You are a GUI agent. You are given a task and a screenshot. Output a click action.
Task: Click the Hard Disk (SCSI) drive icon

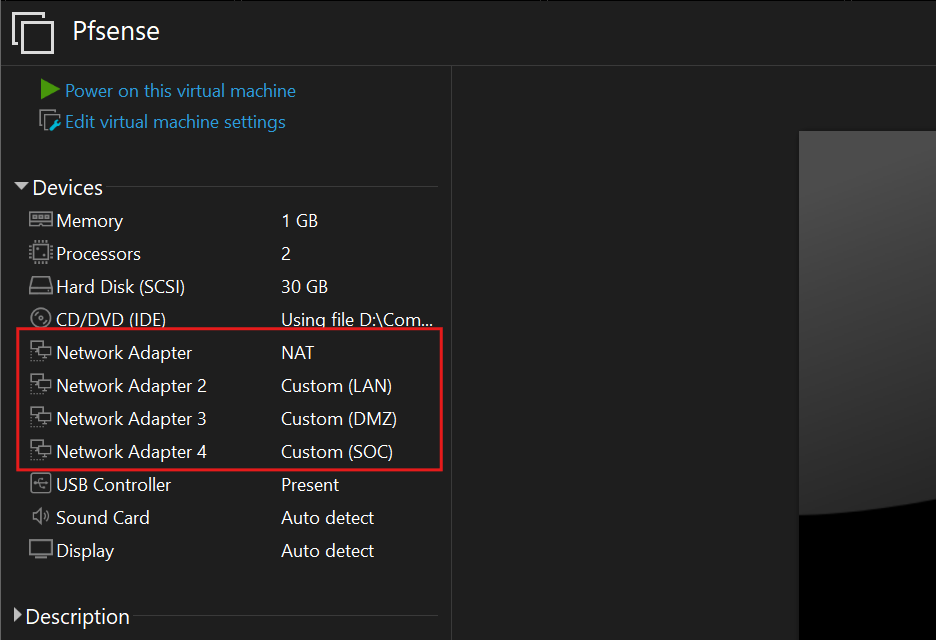click(41, 287)
